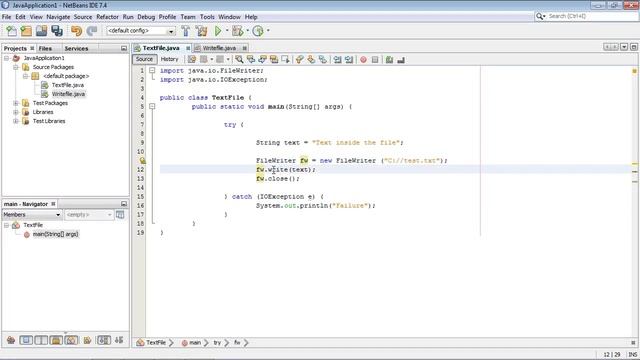Screen dimensions: 640x360
Task: Open the Members dropdown in Navigator
Action: click(32, 215)
